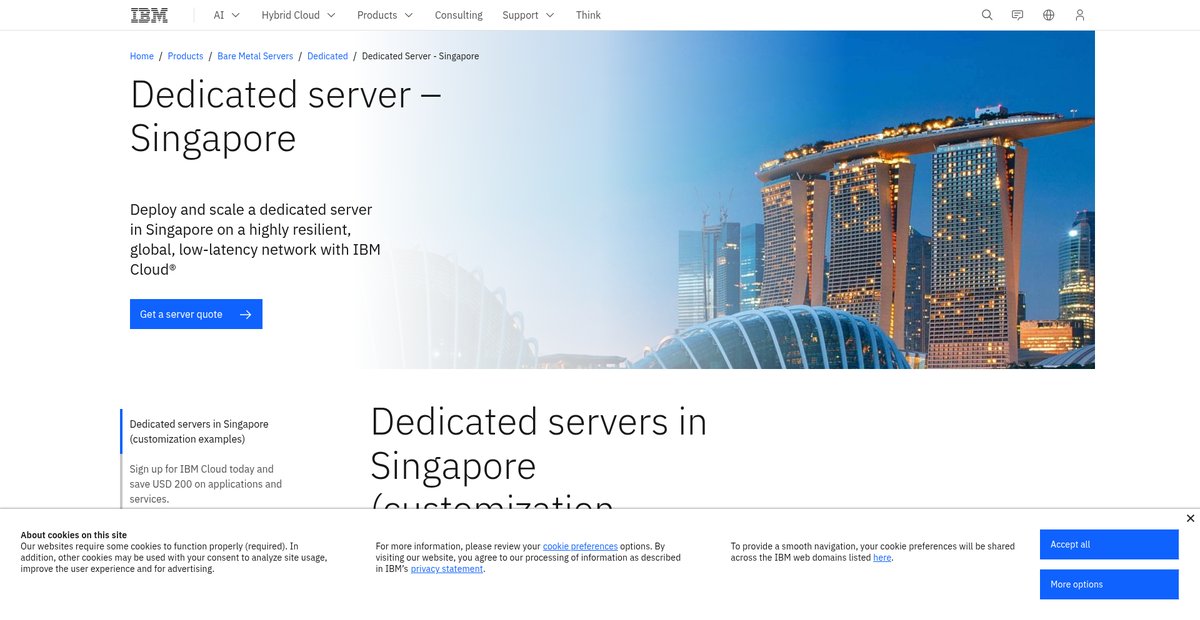Expand the Products menu
This screenshot has width=1200, height=620.
click(x=386, y=15)
